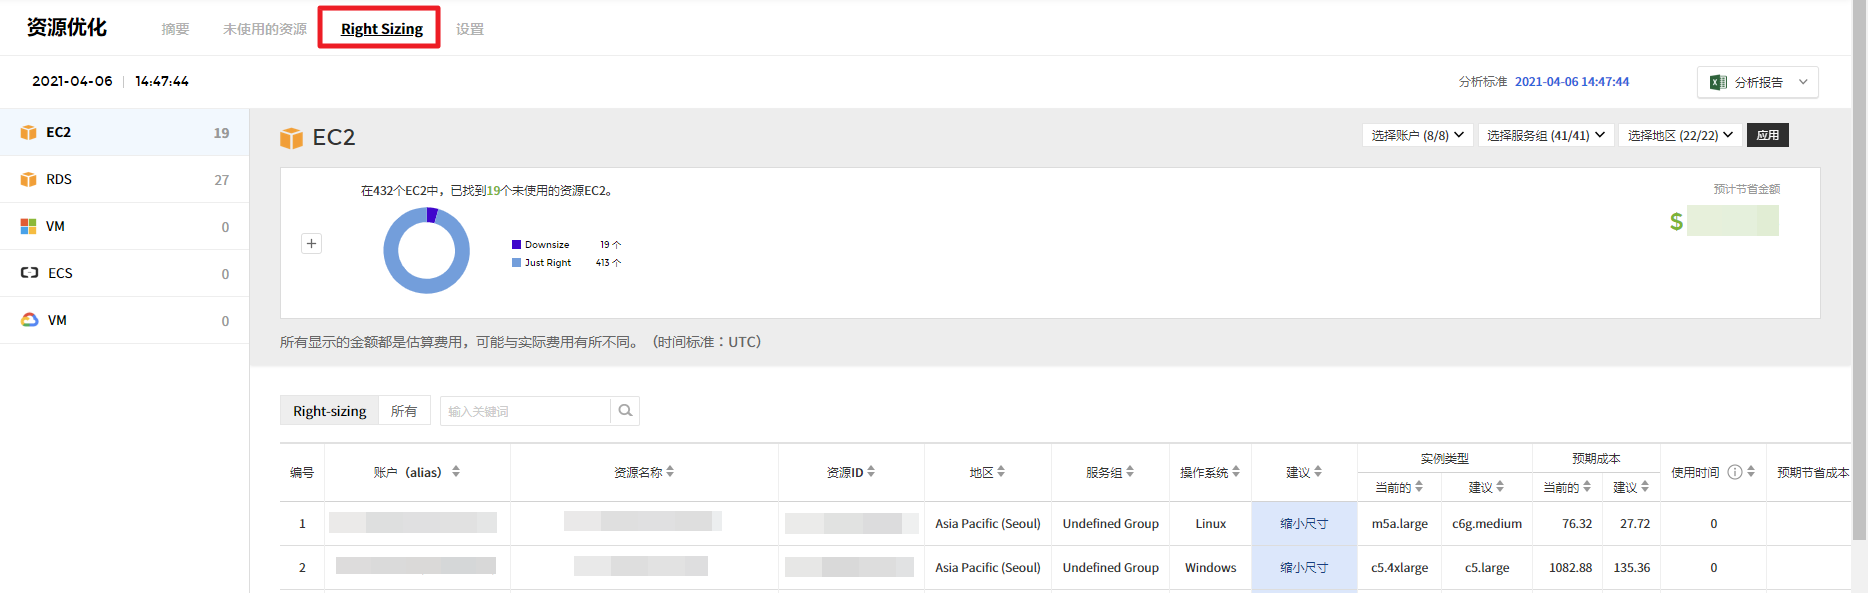Switch to the 未使用的资源 tab
The height and width of the screenshot is (593, 1868).
(264, 29)
